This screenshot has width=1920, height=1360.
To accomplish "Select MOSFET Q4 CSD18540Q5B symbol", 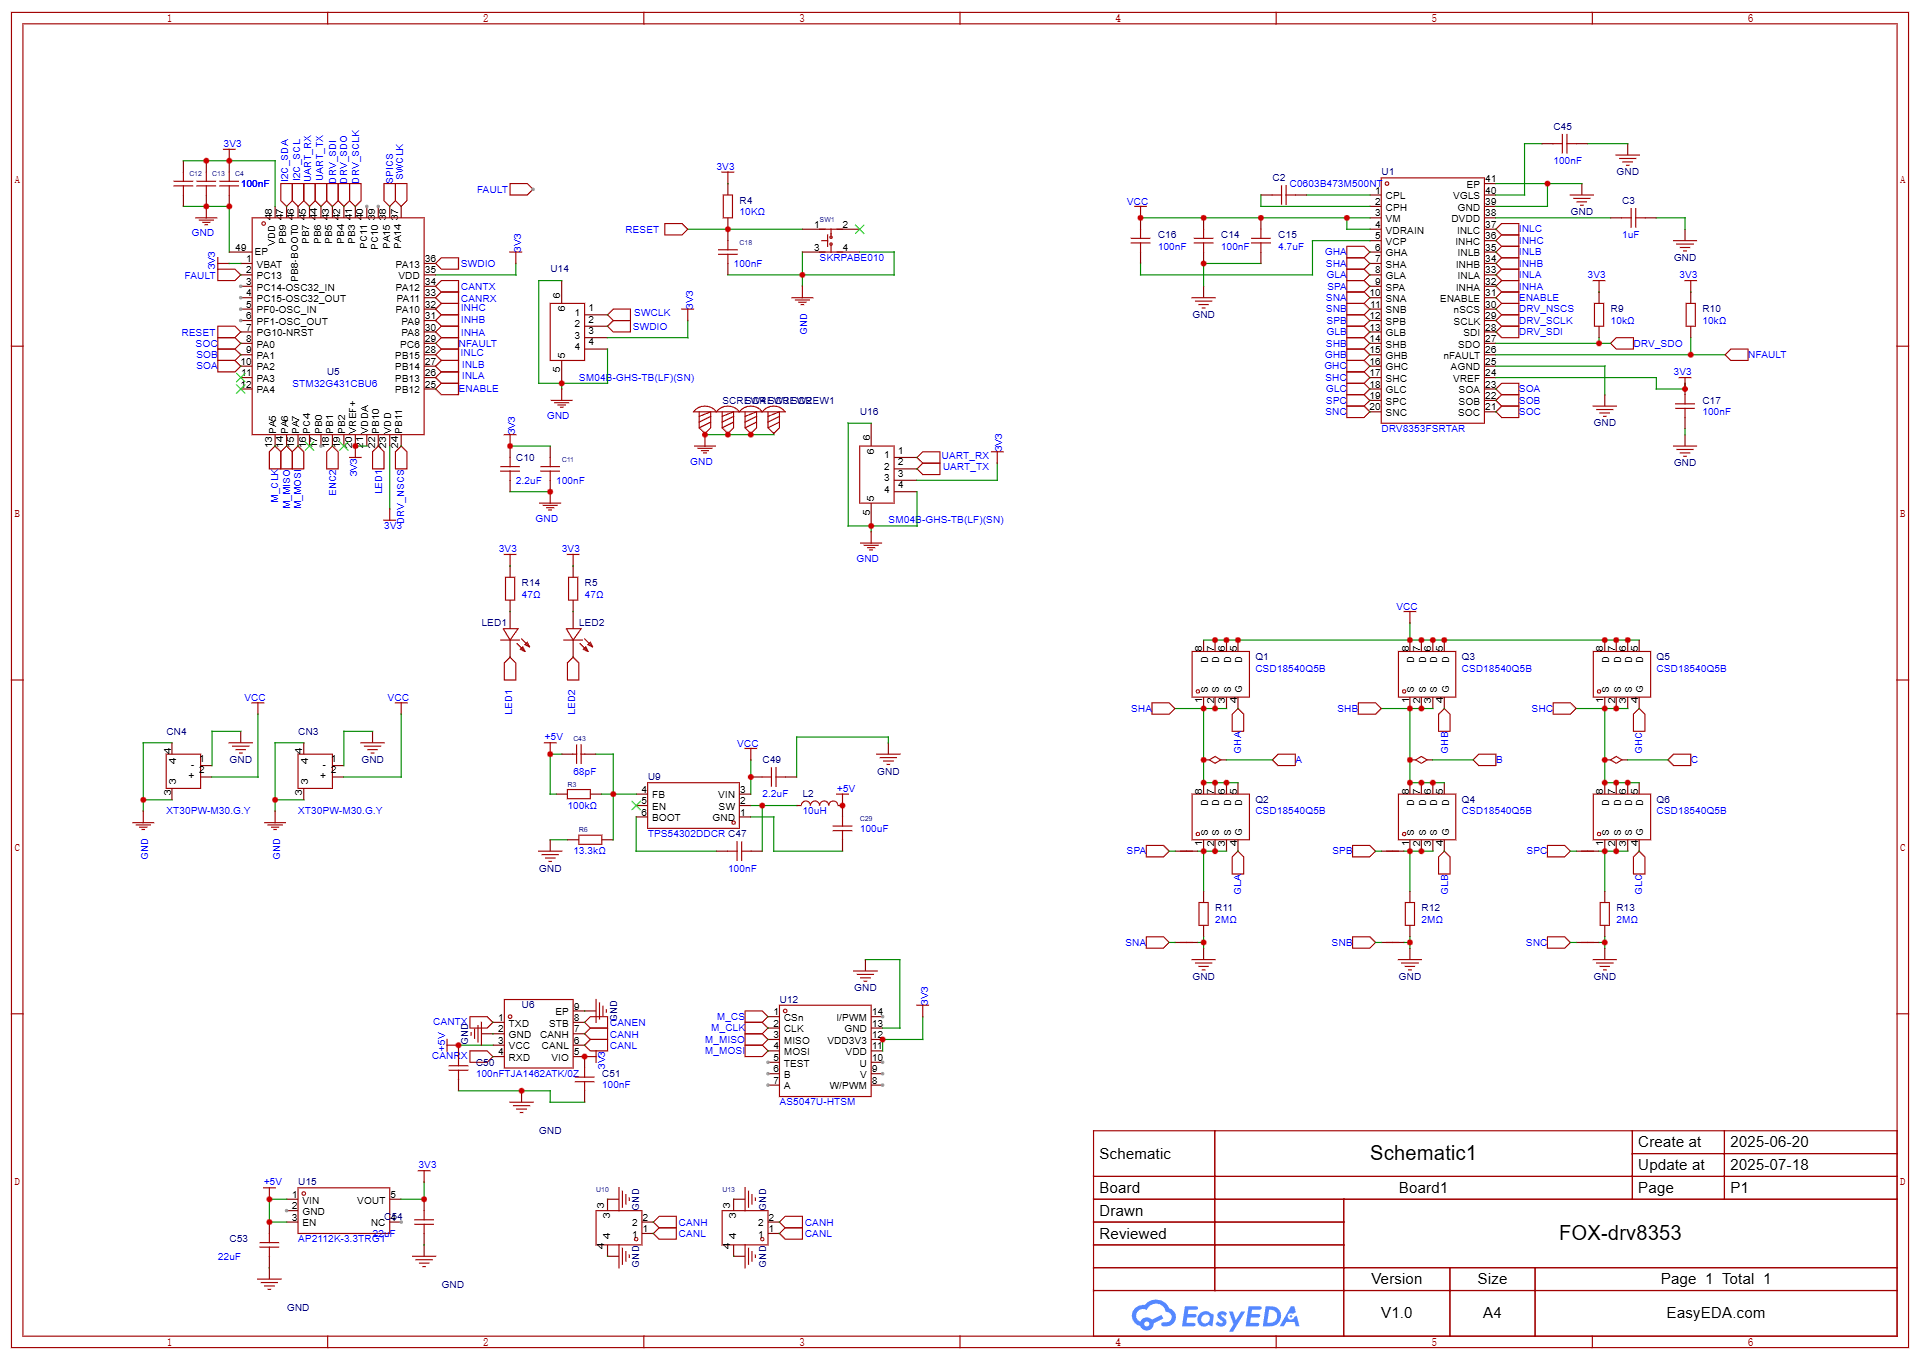I will tap(1427, 816).
